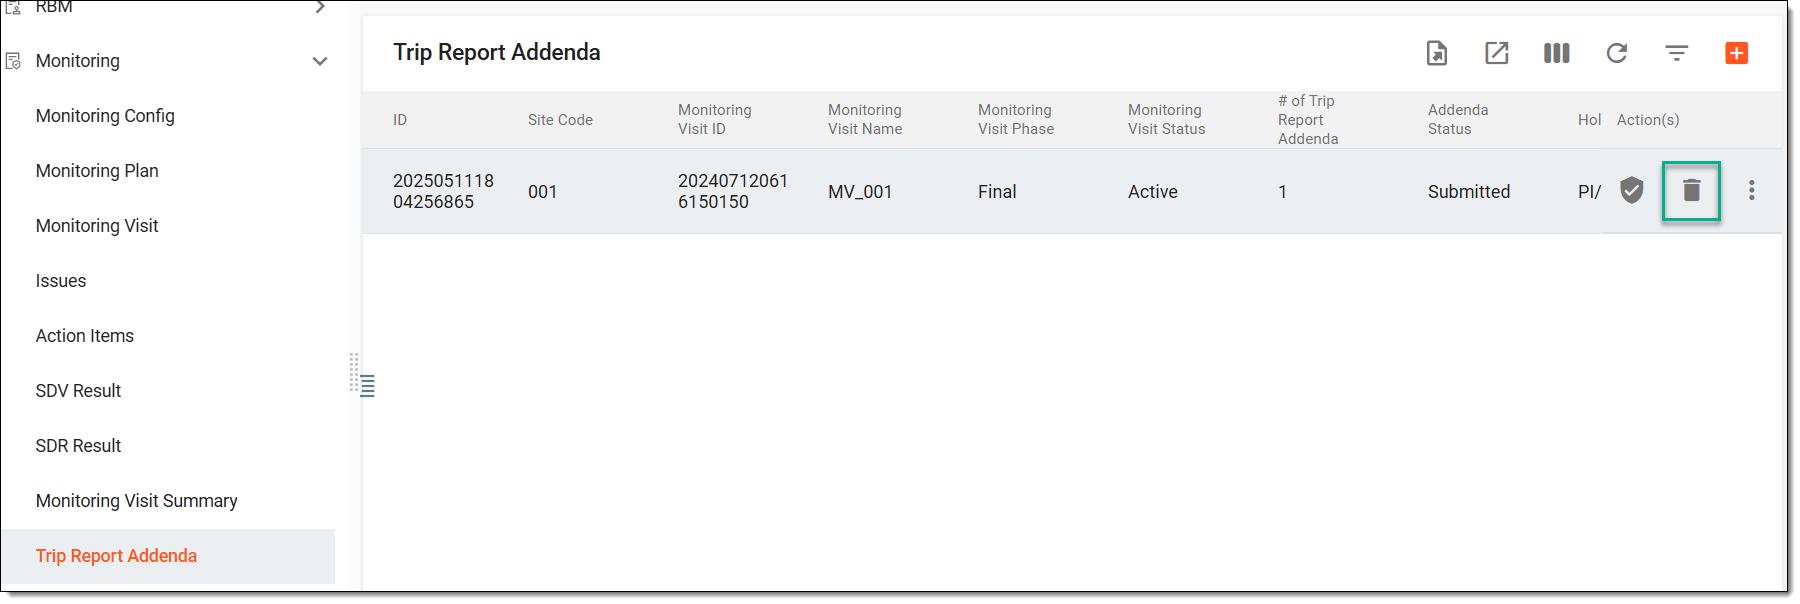Open SDV Result
The height and width of the screenshot is (604, 1800).
[78, 391]
